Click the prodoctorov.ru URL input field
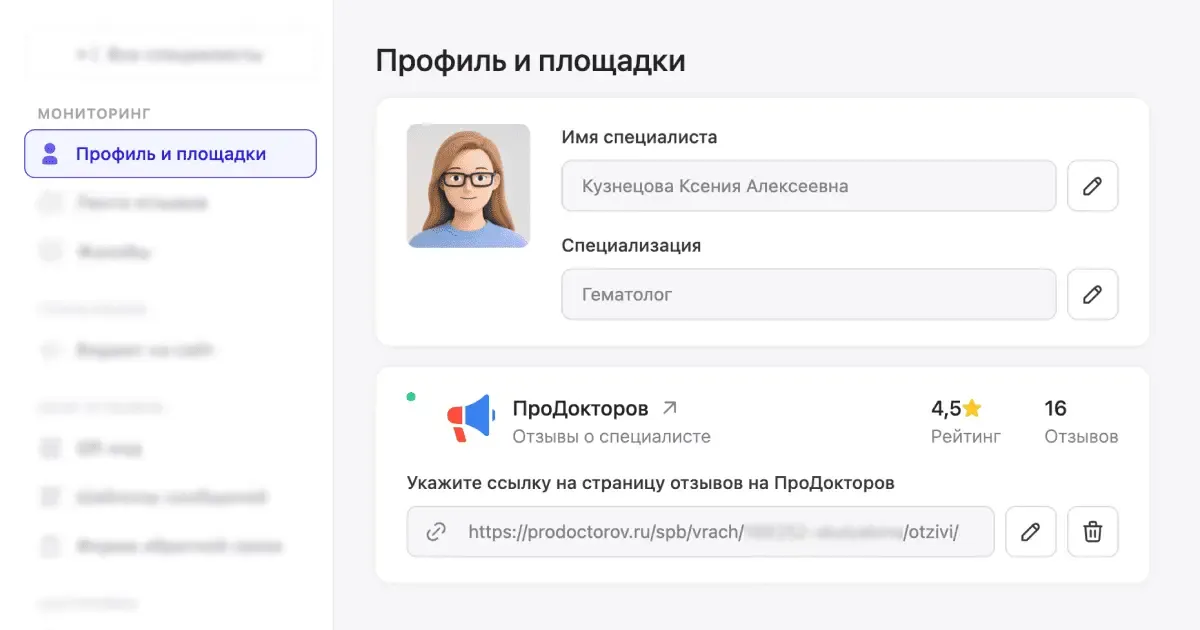Viewport: 1200px width, 630px height. point(700,532)
